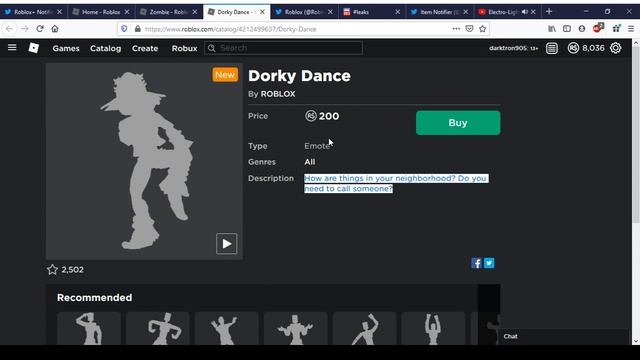Click the roblox.com address bar URL
The image size is (640, 360).
pos(231,29)
